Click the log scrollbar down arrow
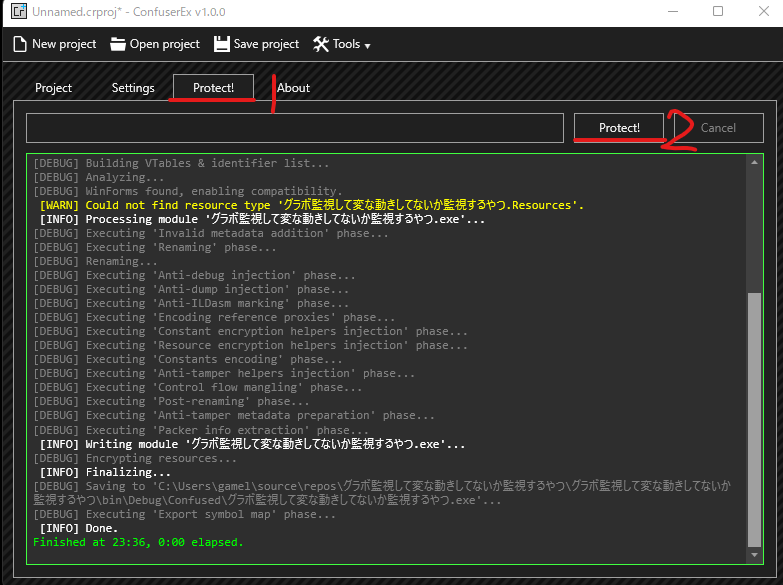The width and height of the screenshot is (783, 585). point(754,555)
